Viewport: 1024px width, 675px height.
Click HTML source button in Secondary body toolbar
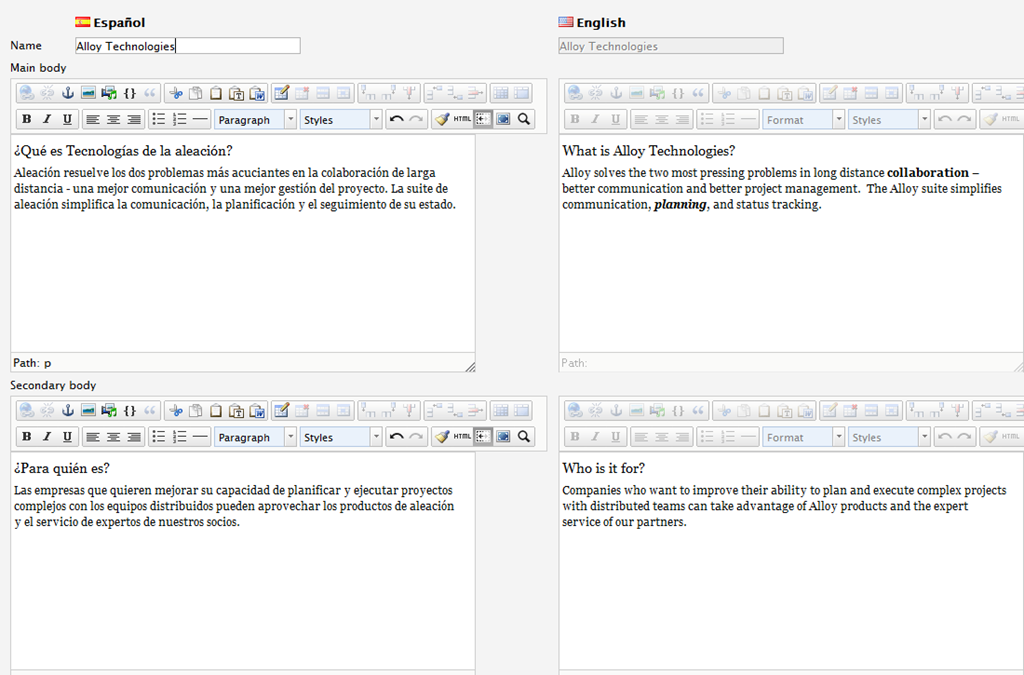pyautogui.click(x=462, y=437)
